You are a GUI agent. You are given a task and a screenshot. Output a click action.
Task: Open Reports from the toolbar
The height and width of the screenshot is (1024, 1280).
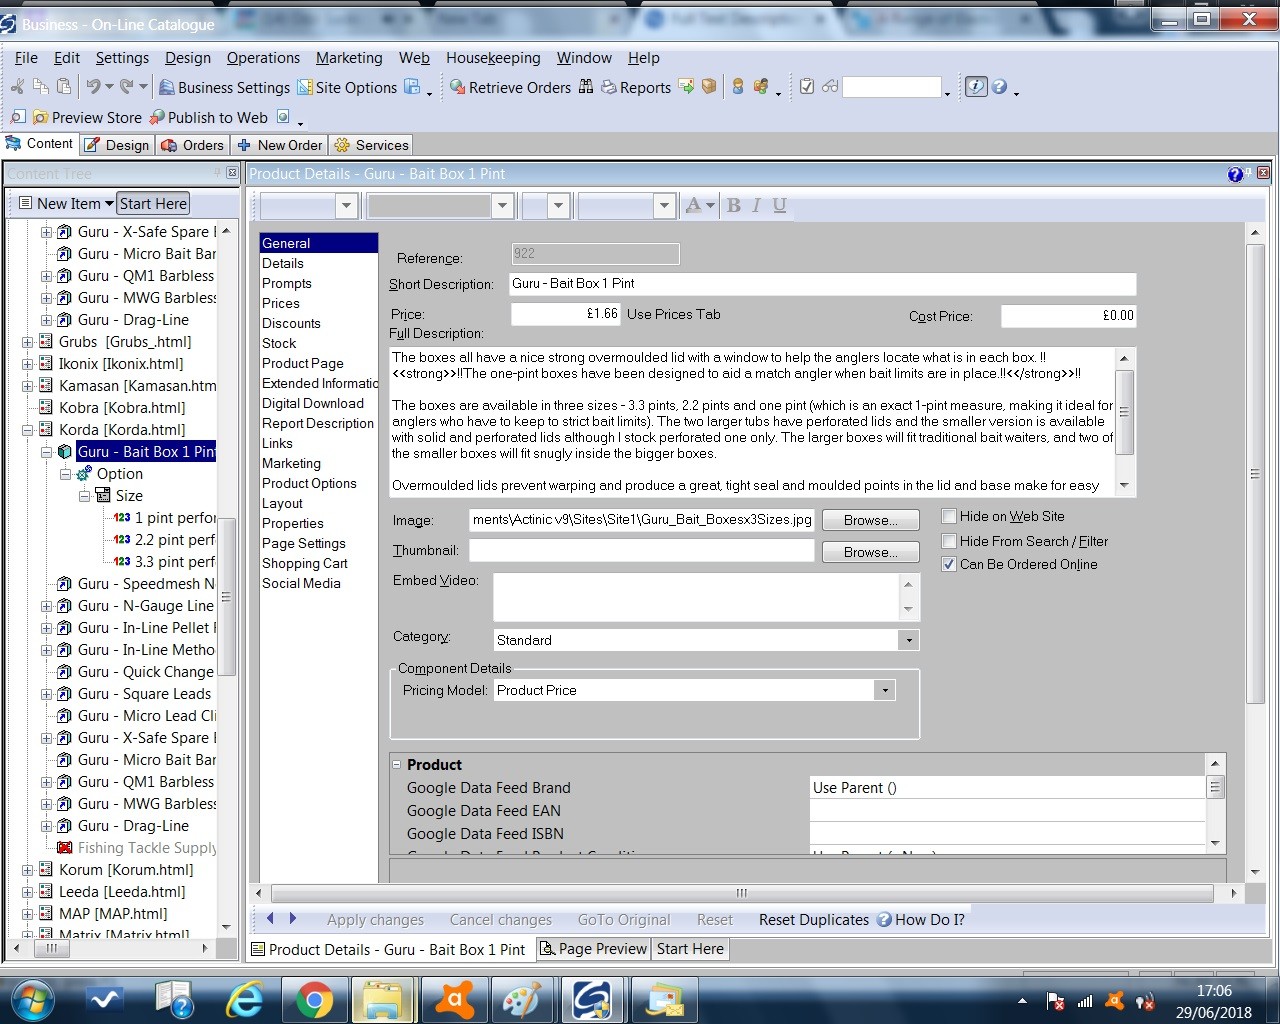click(609, 88)
